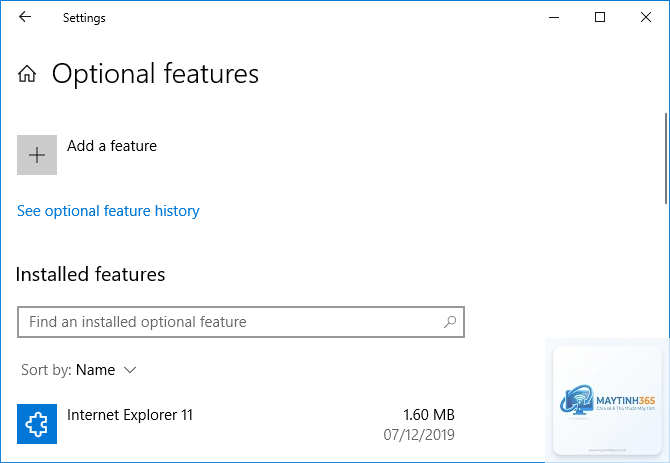Select the Internet Explorer 11 puzzle icon
This screenshot has width=670, height=463.
pyautogui.click(x=37, y=424)
